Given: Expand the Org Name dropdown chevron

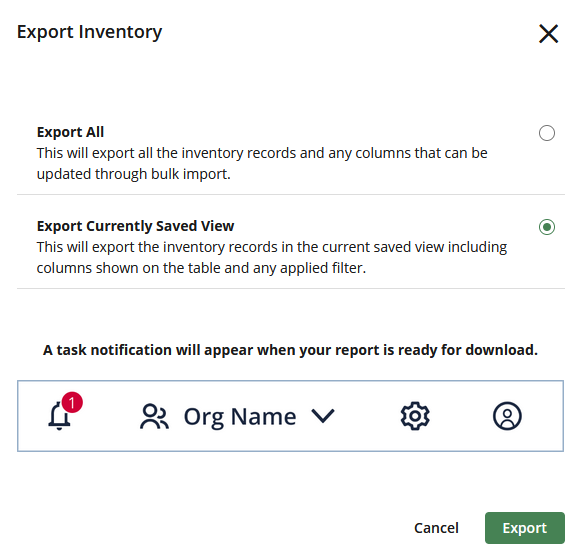Looking at the screenshot, I should [x=323, y=416].
